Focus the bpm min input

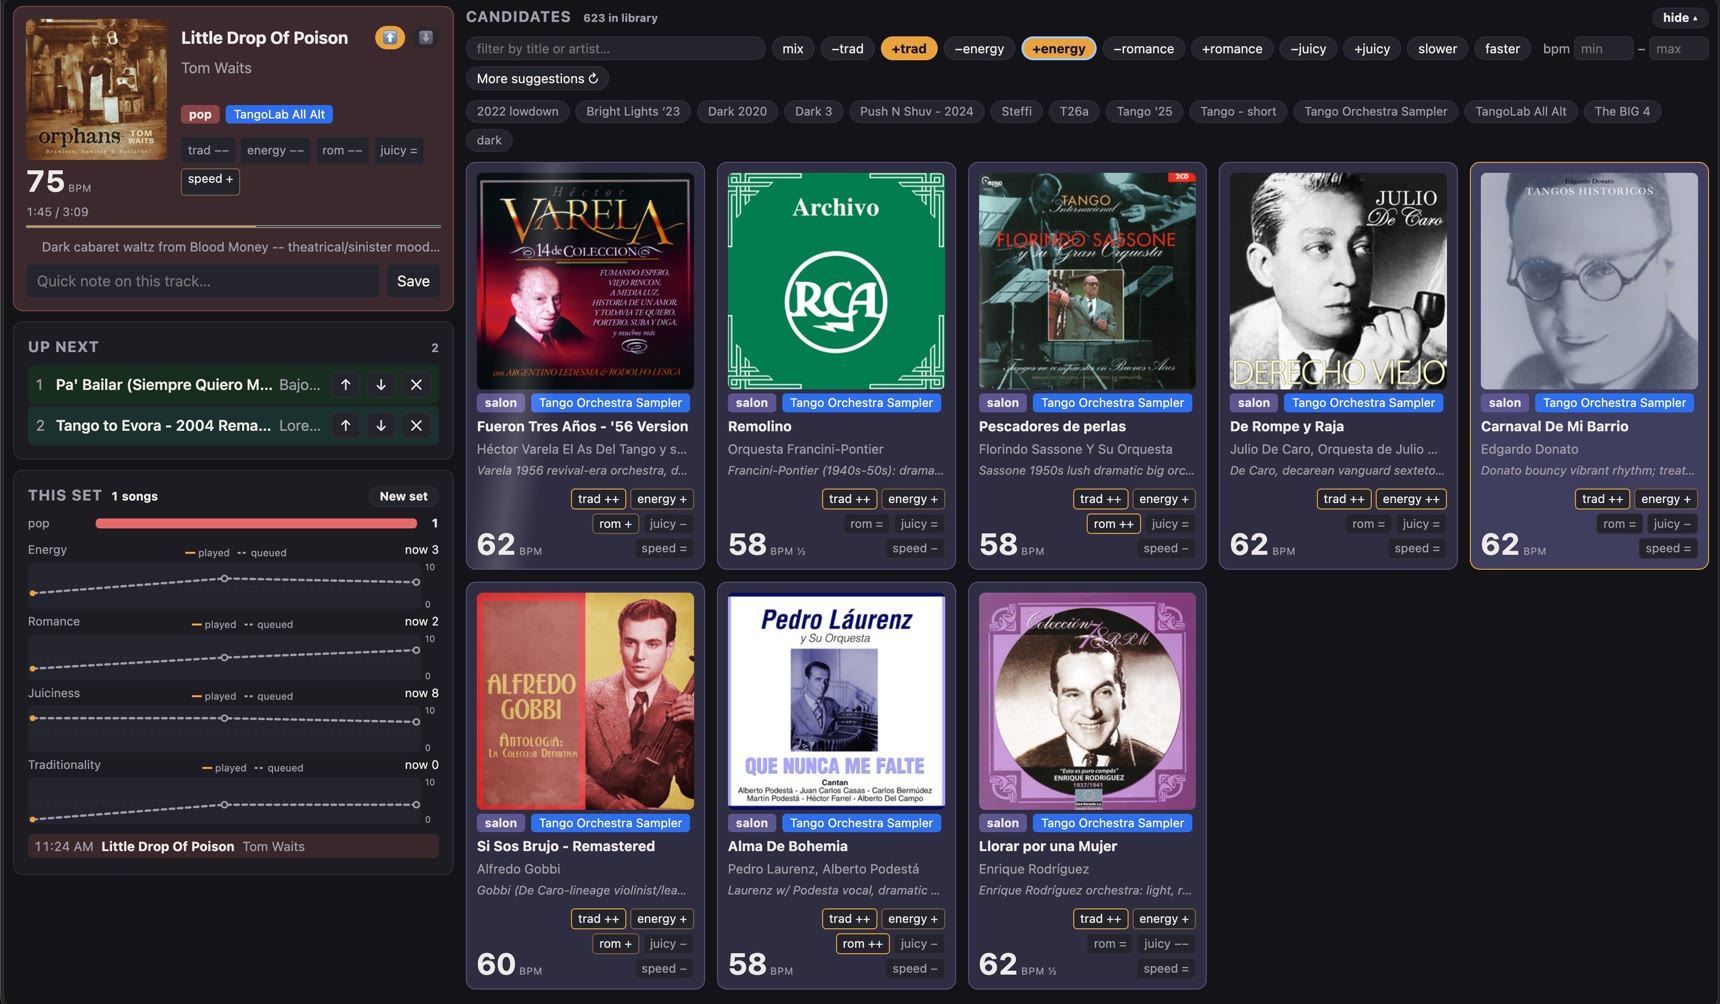(x=1603, y=48)
